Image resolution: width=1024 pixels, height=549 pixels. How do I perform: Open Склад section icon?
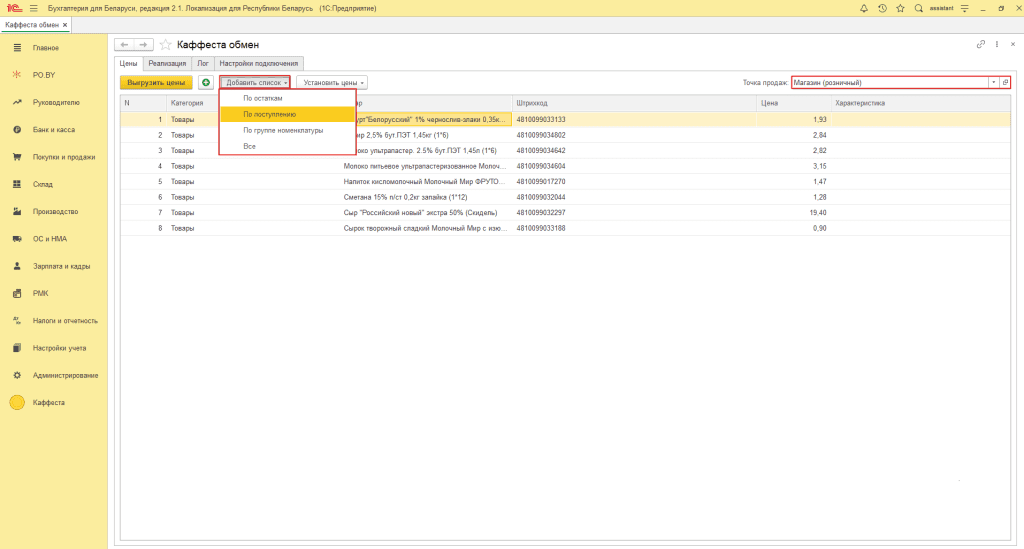(17, 184)
